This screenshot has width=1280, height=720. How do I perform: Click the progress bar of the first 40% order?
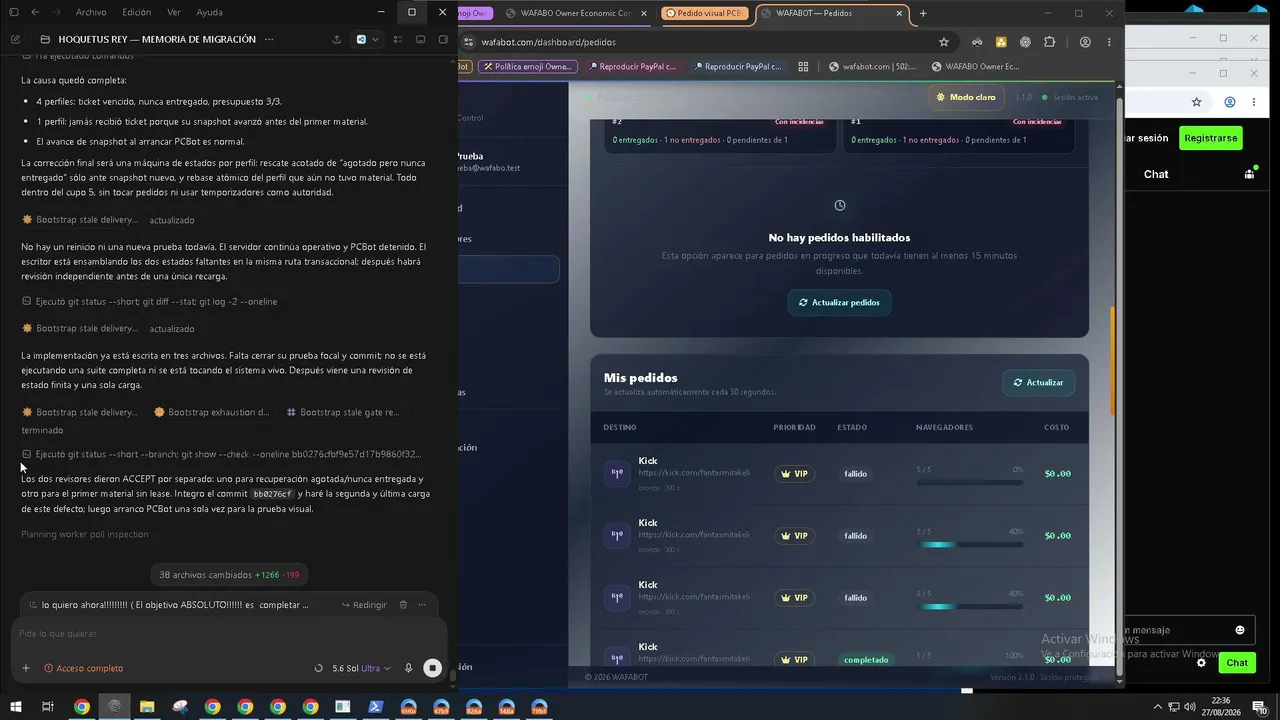pyautogui.click(x=969, y=545)
